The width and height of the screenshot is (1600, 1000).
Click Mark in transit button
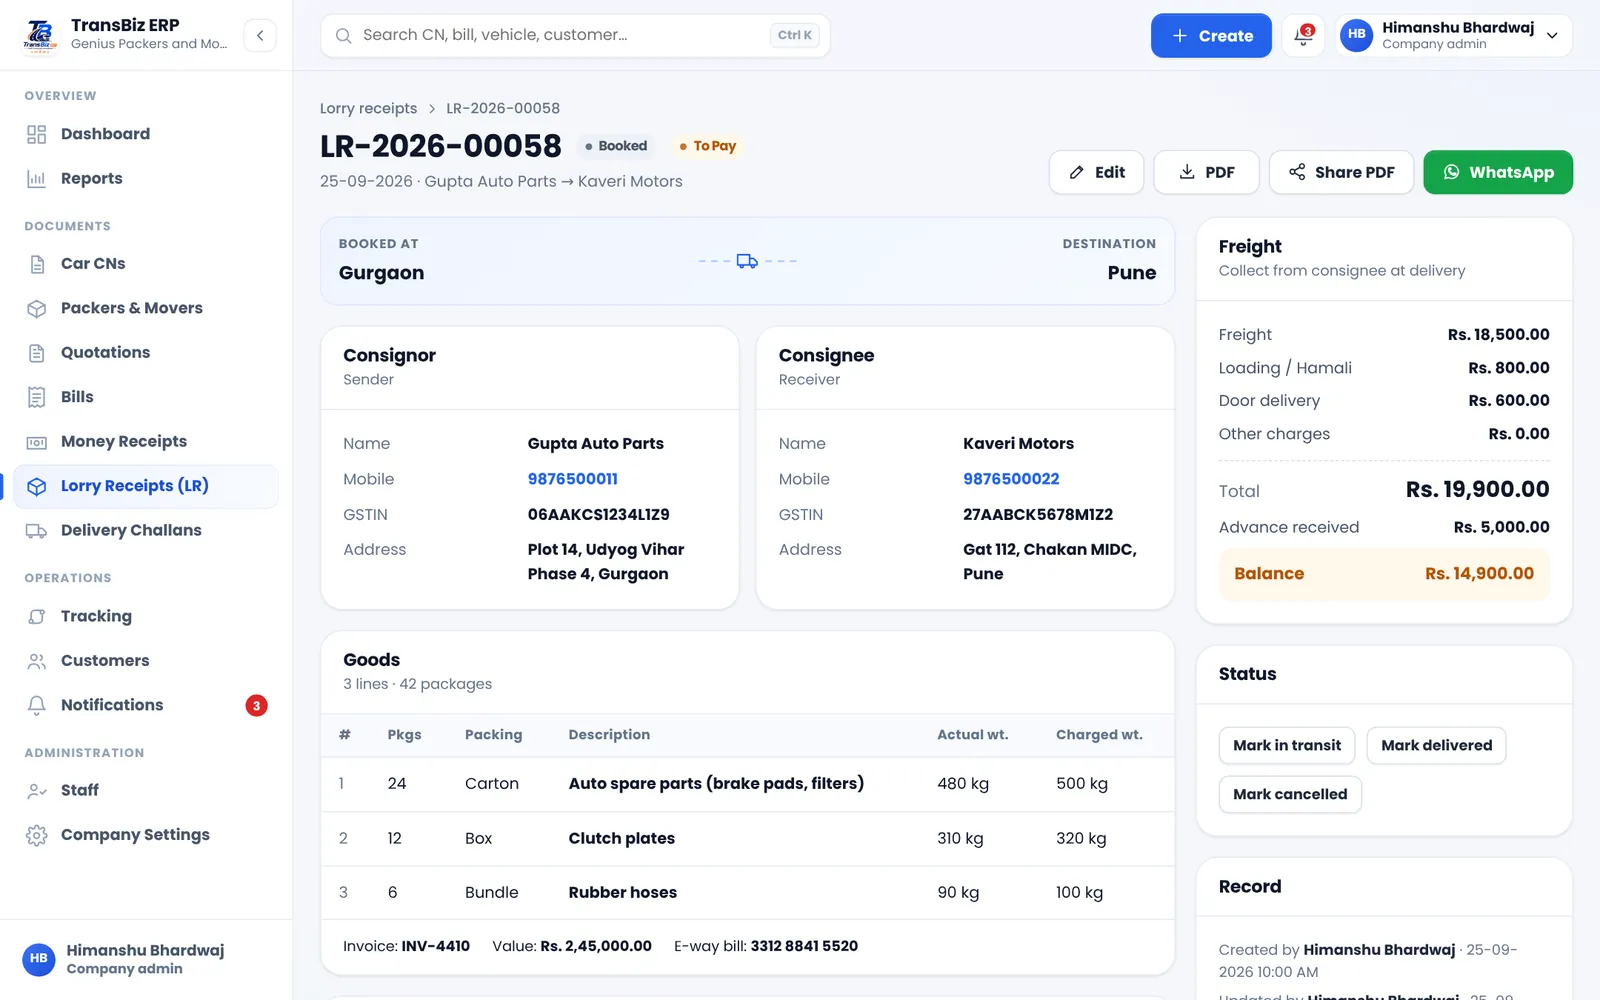(x=1287, y=746)
